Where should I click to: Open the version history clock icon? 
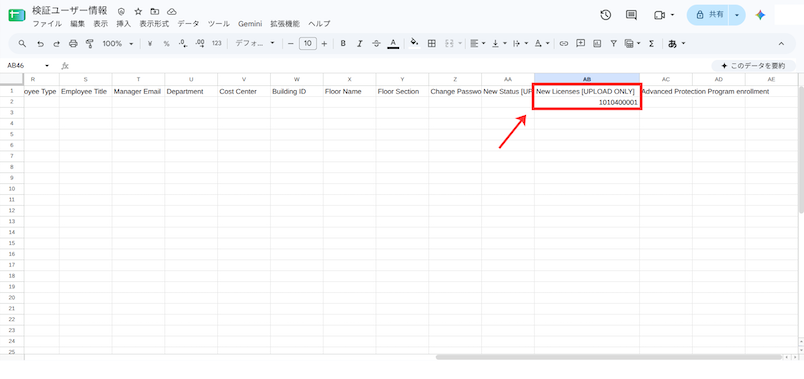point(606,15)
